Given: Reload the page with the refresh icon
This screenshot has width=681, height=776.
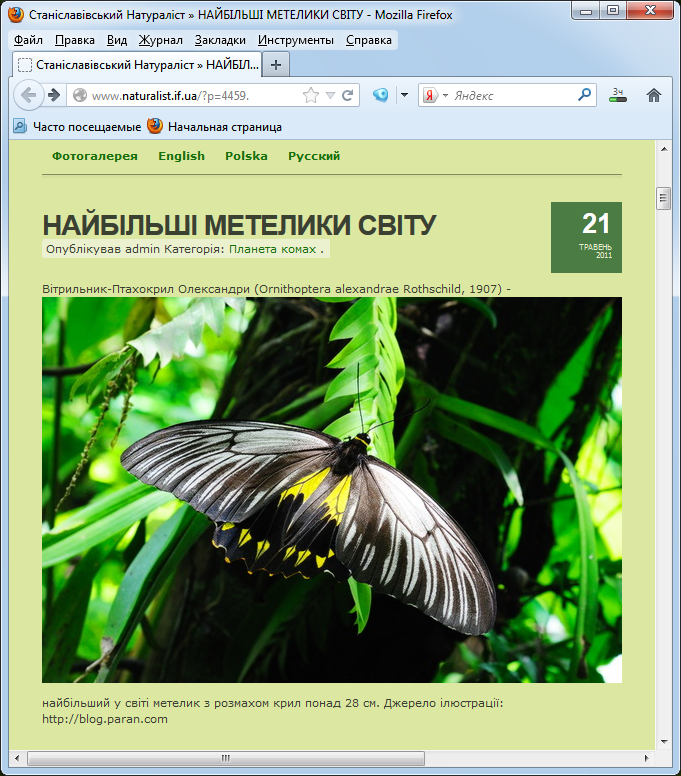Looking at the screenshot, I should 348,96.
